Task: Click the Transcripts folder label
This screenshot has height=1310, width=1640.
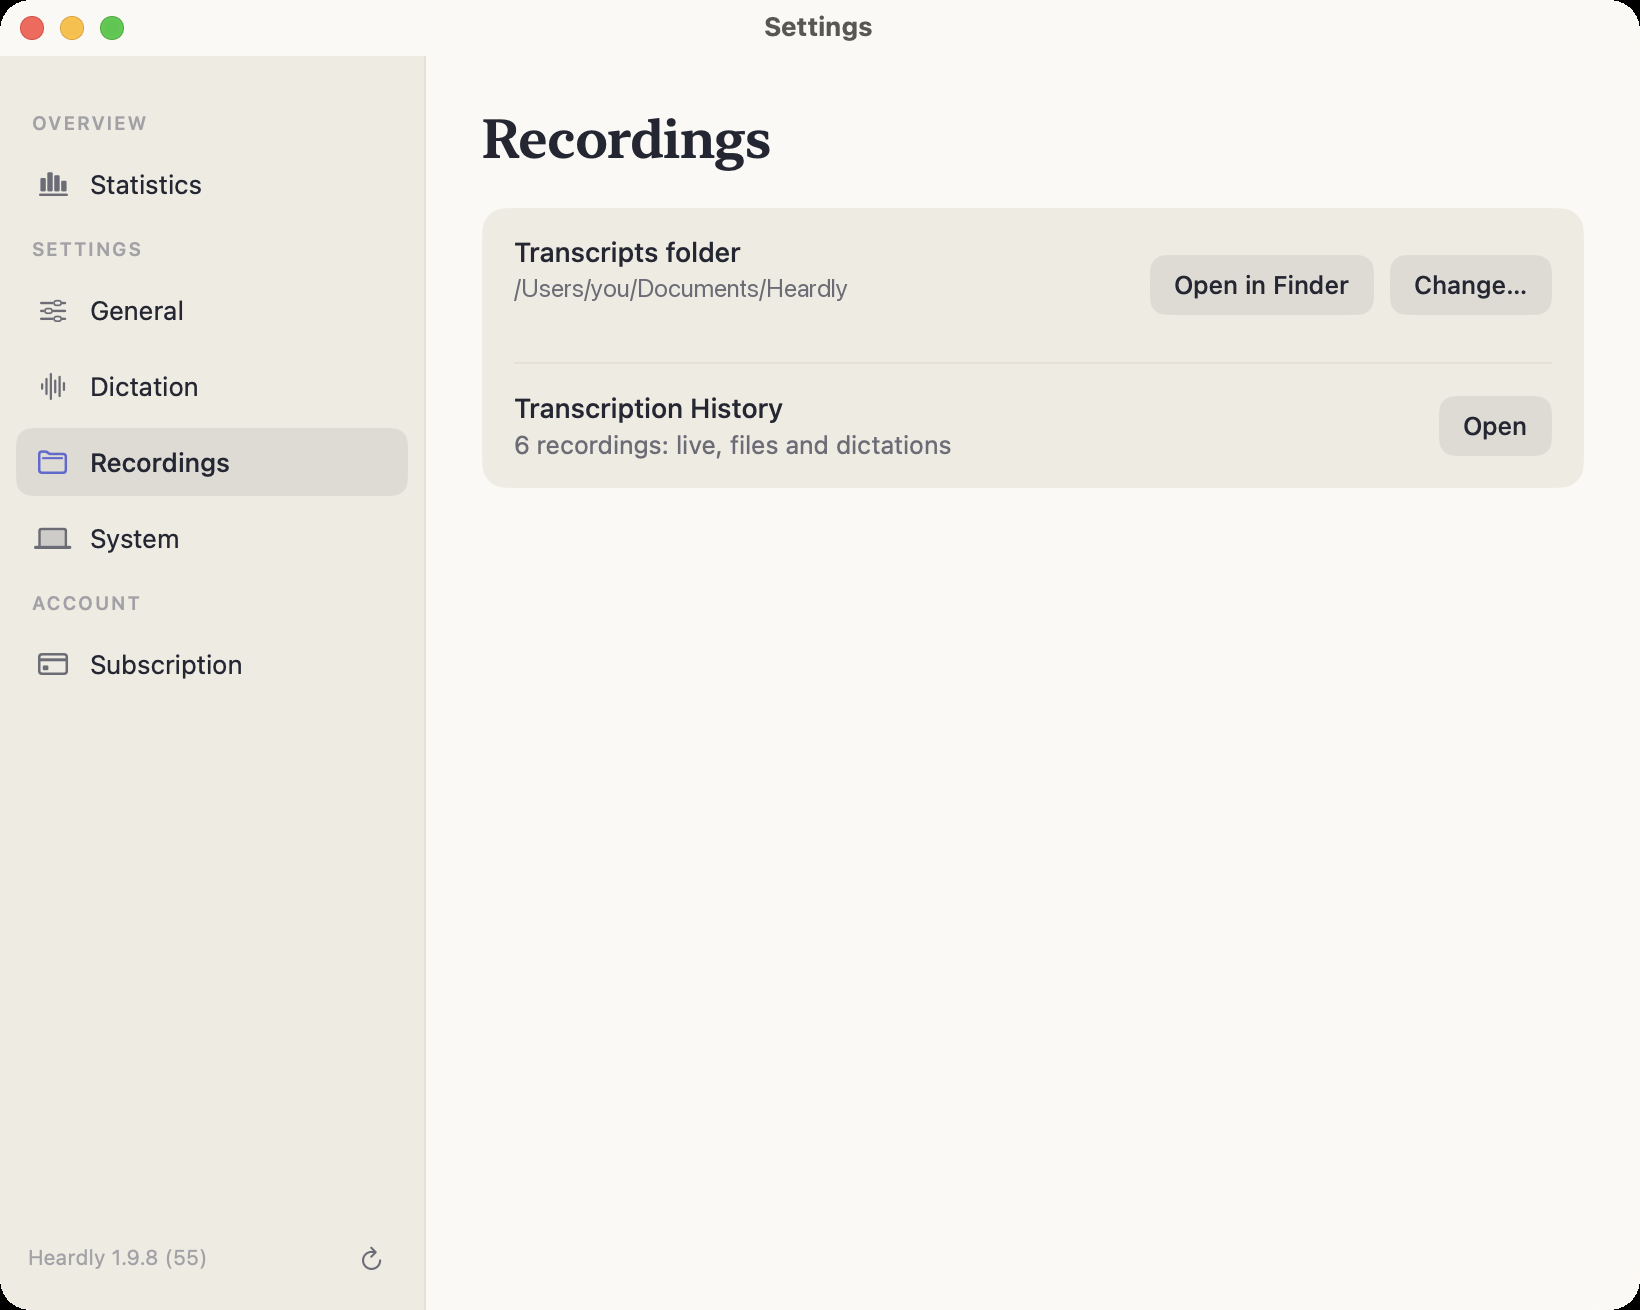Action: tap(627, 253)
